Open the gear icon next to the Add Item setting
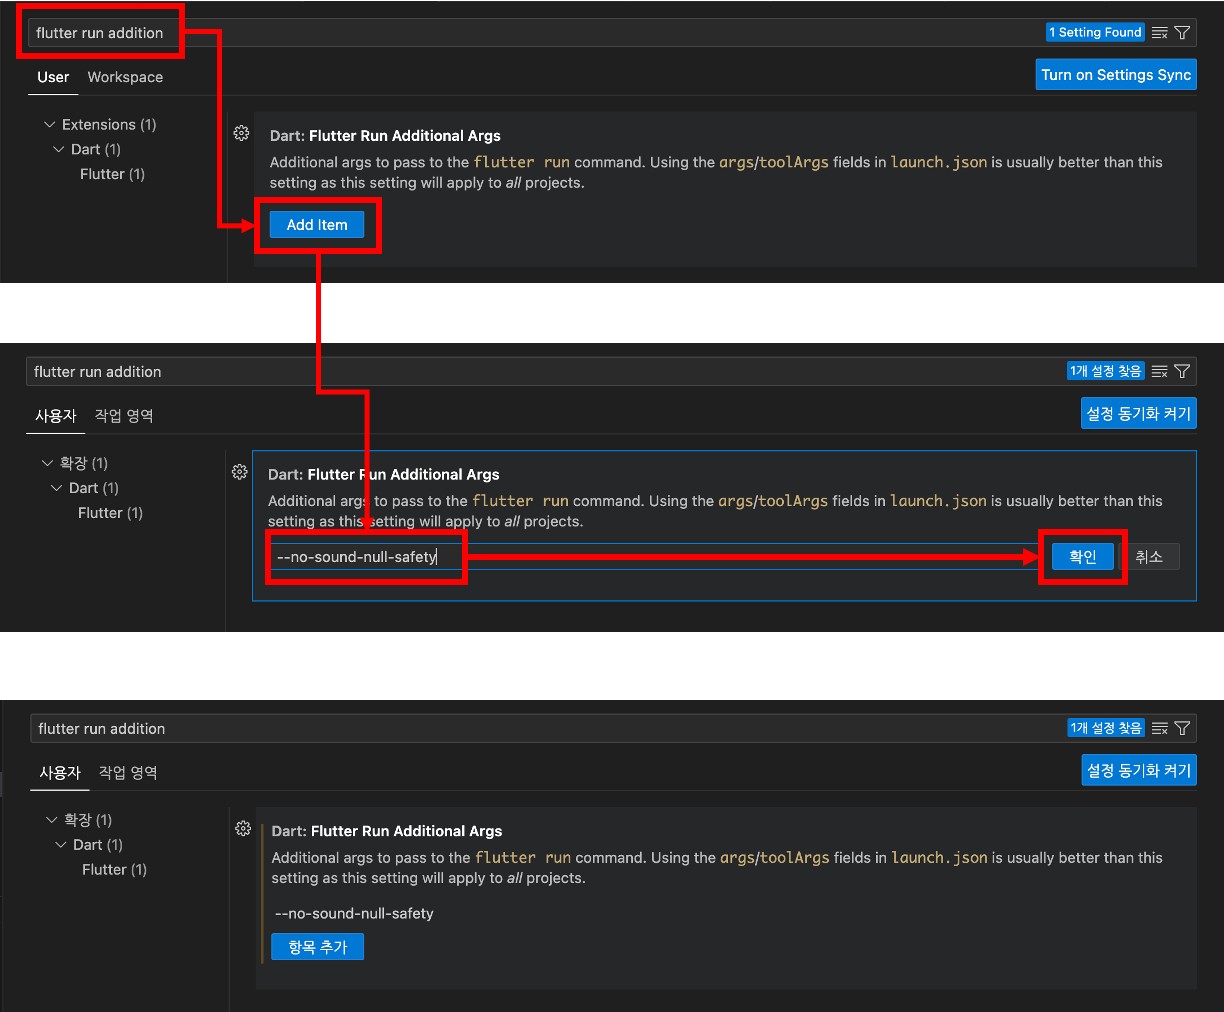1224x1012 pixels. pos(241,133)
